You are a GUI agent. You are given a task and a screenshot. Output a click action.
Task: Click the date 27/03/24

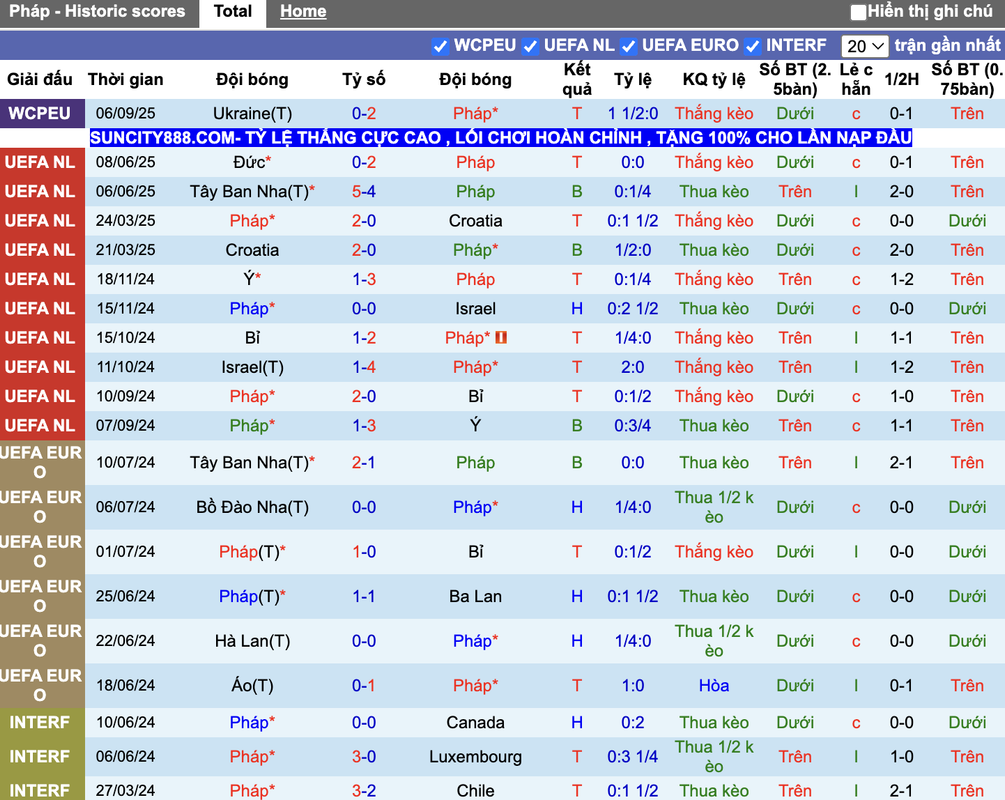[x=126, y=790]
